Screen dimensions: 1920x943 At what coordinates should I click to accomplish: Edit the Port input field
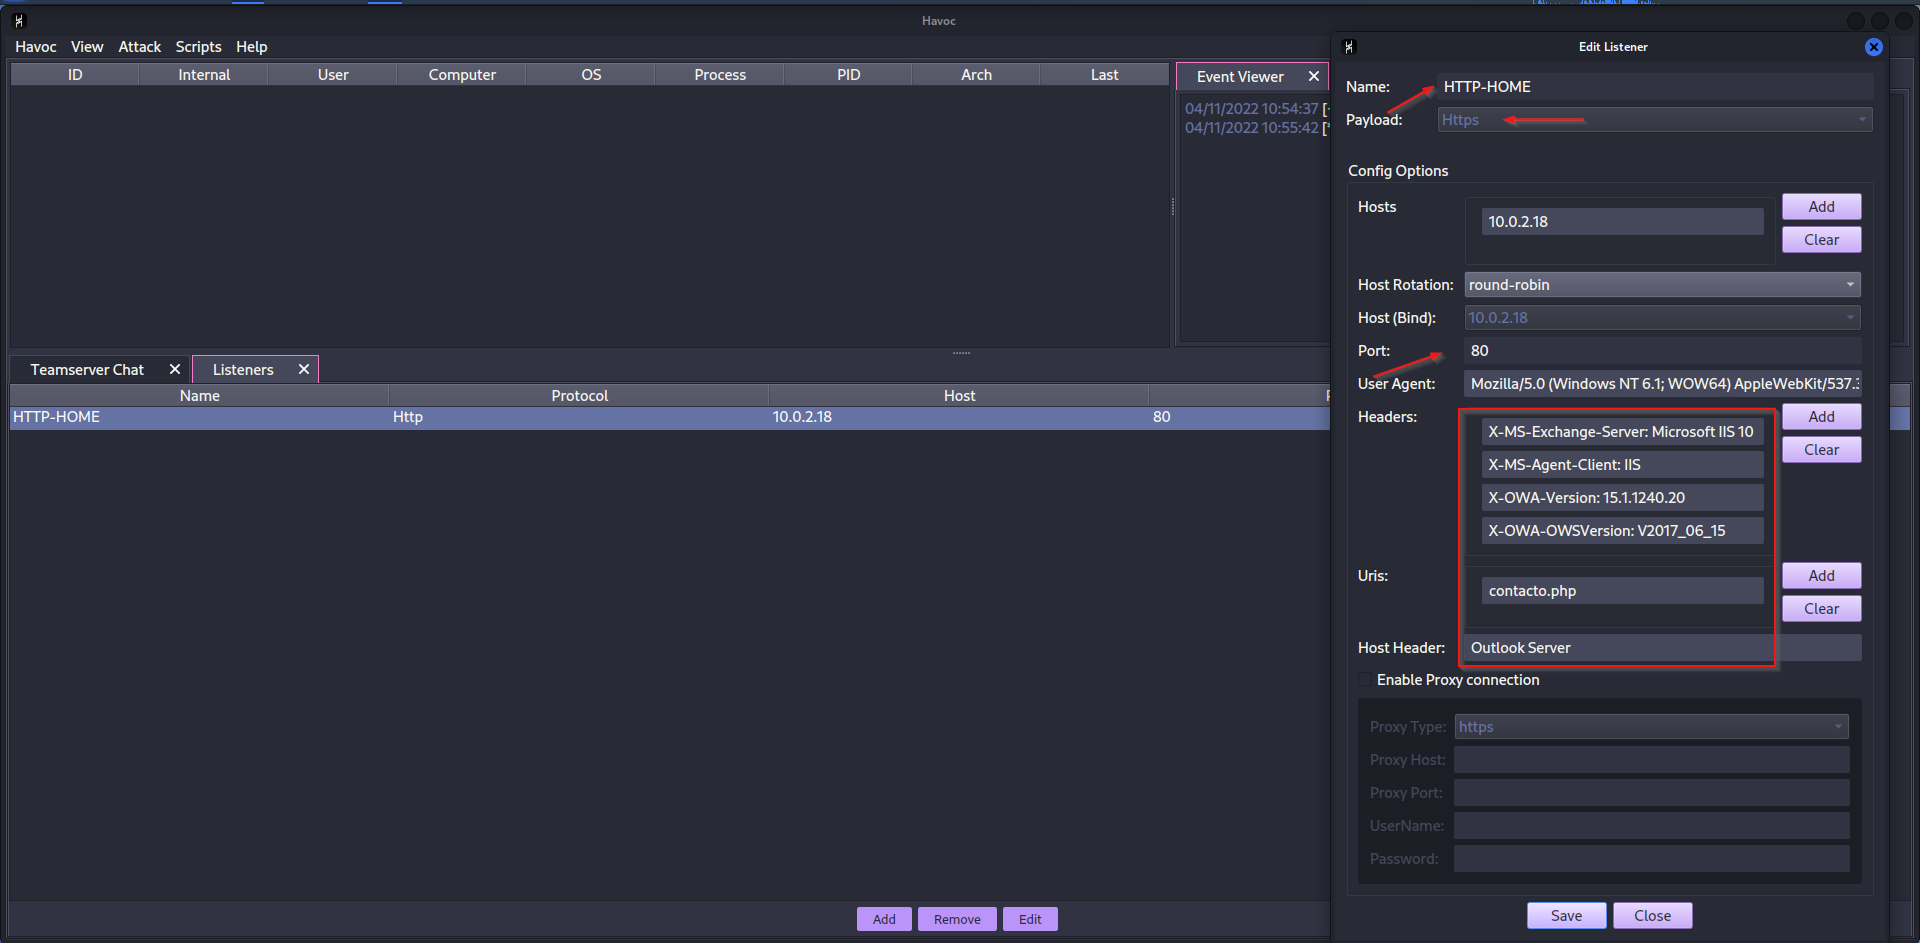[1660, 350]
